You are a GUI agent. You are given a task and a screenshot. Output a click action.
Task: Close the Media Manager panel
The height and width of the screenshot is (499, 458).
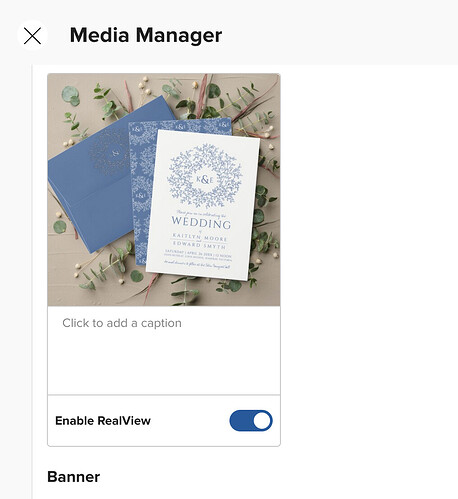[32, 36]
